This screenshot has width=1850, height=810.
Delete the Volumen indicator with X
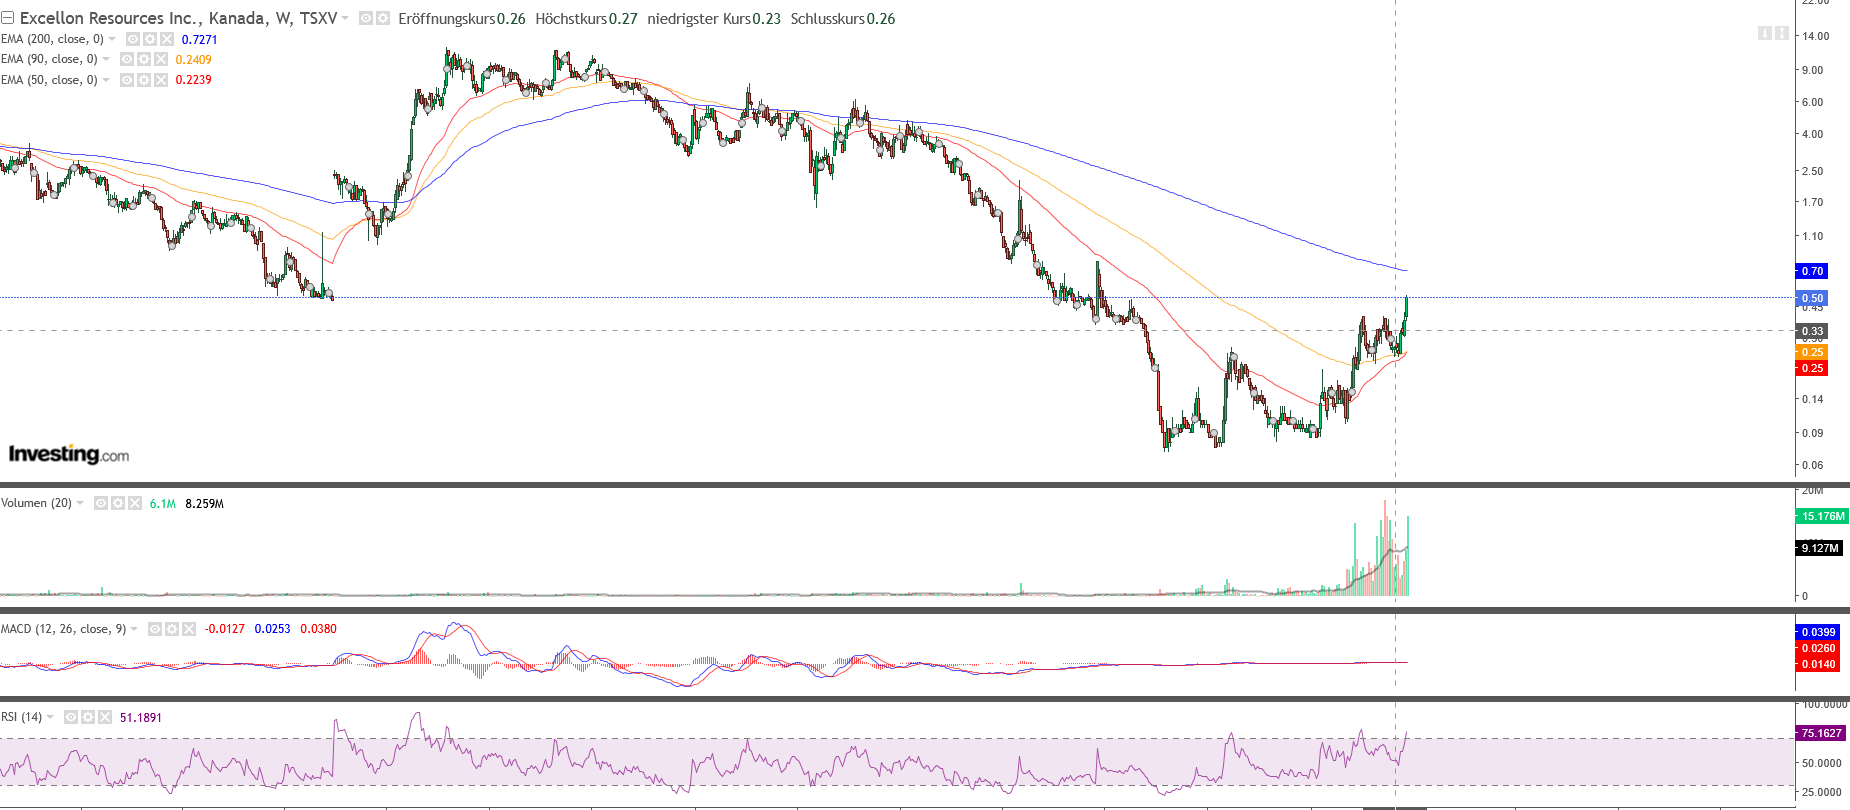[134, 503]
